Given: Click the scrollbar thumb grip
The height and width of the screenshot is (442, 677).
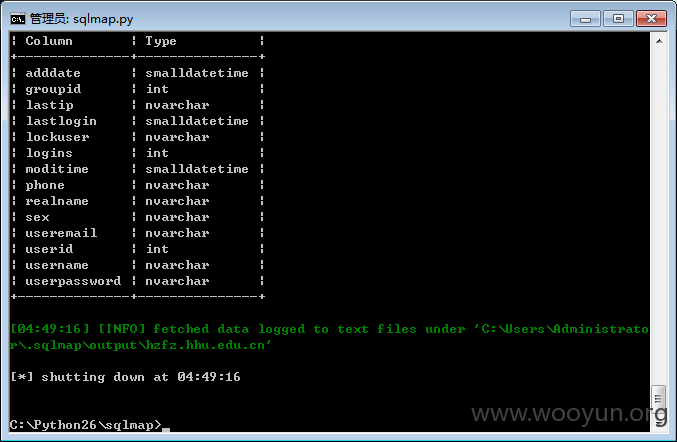Looking at the screenshot, I should click(x=658, y=398).
